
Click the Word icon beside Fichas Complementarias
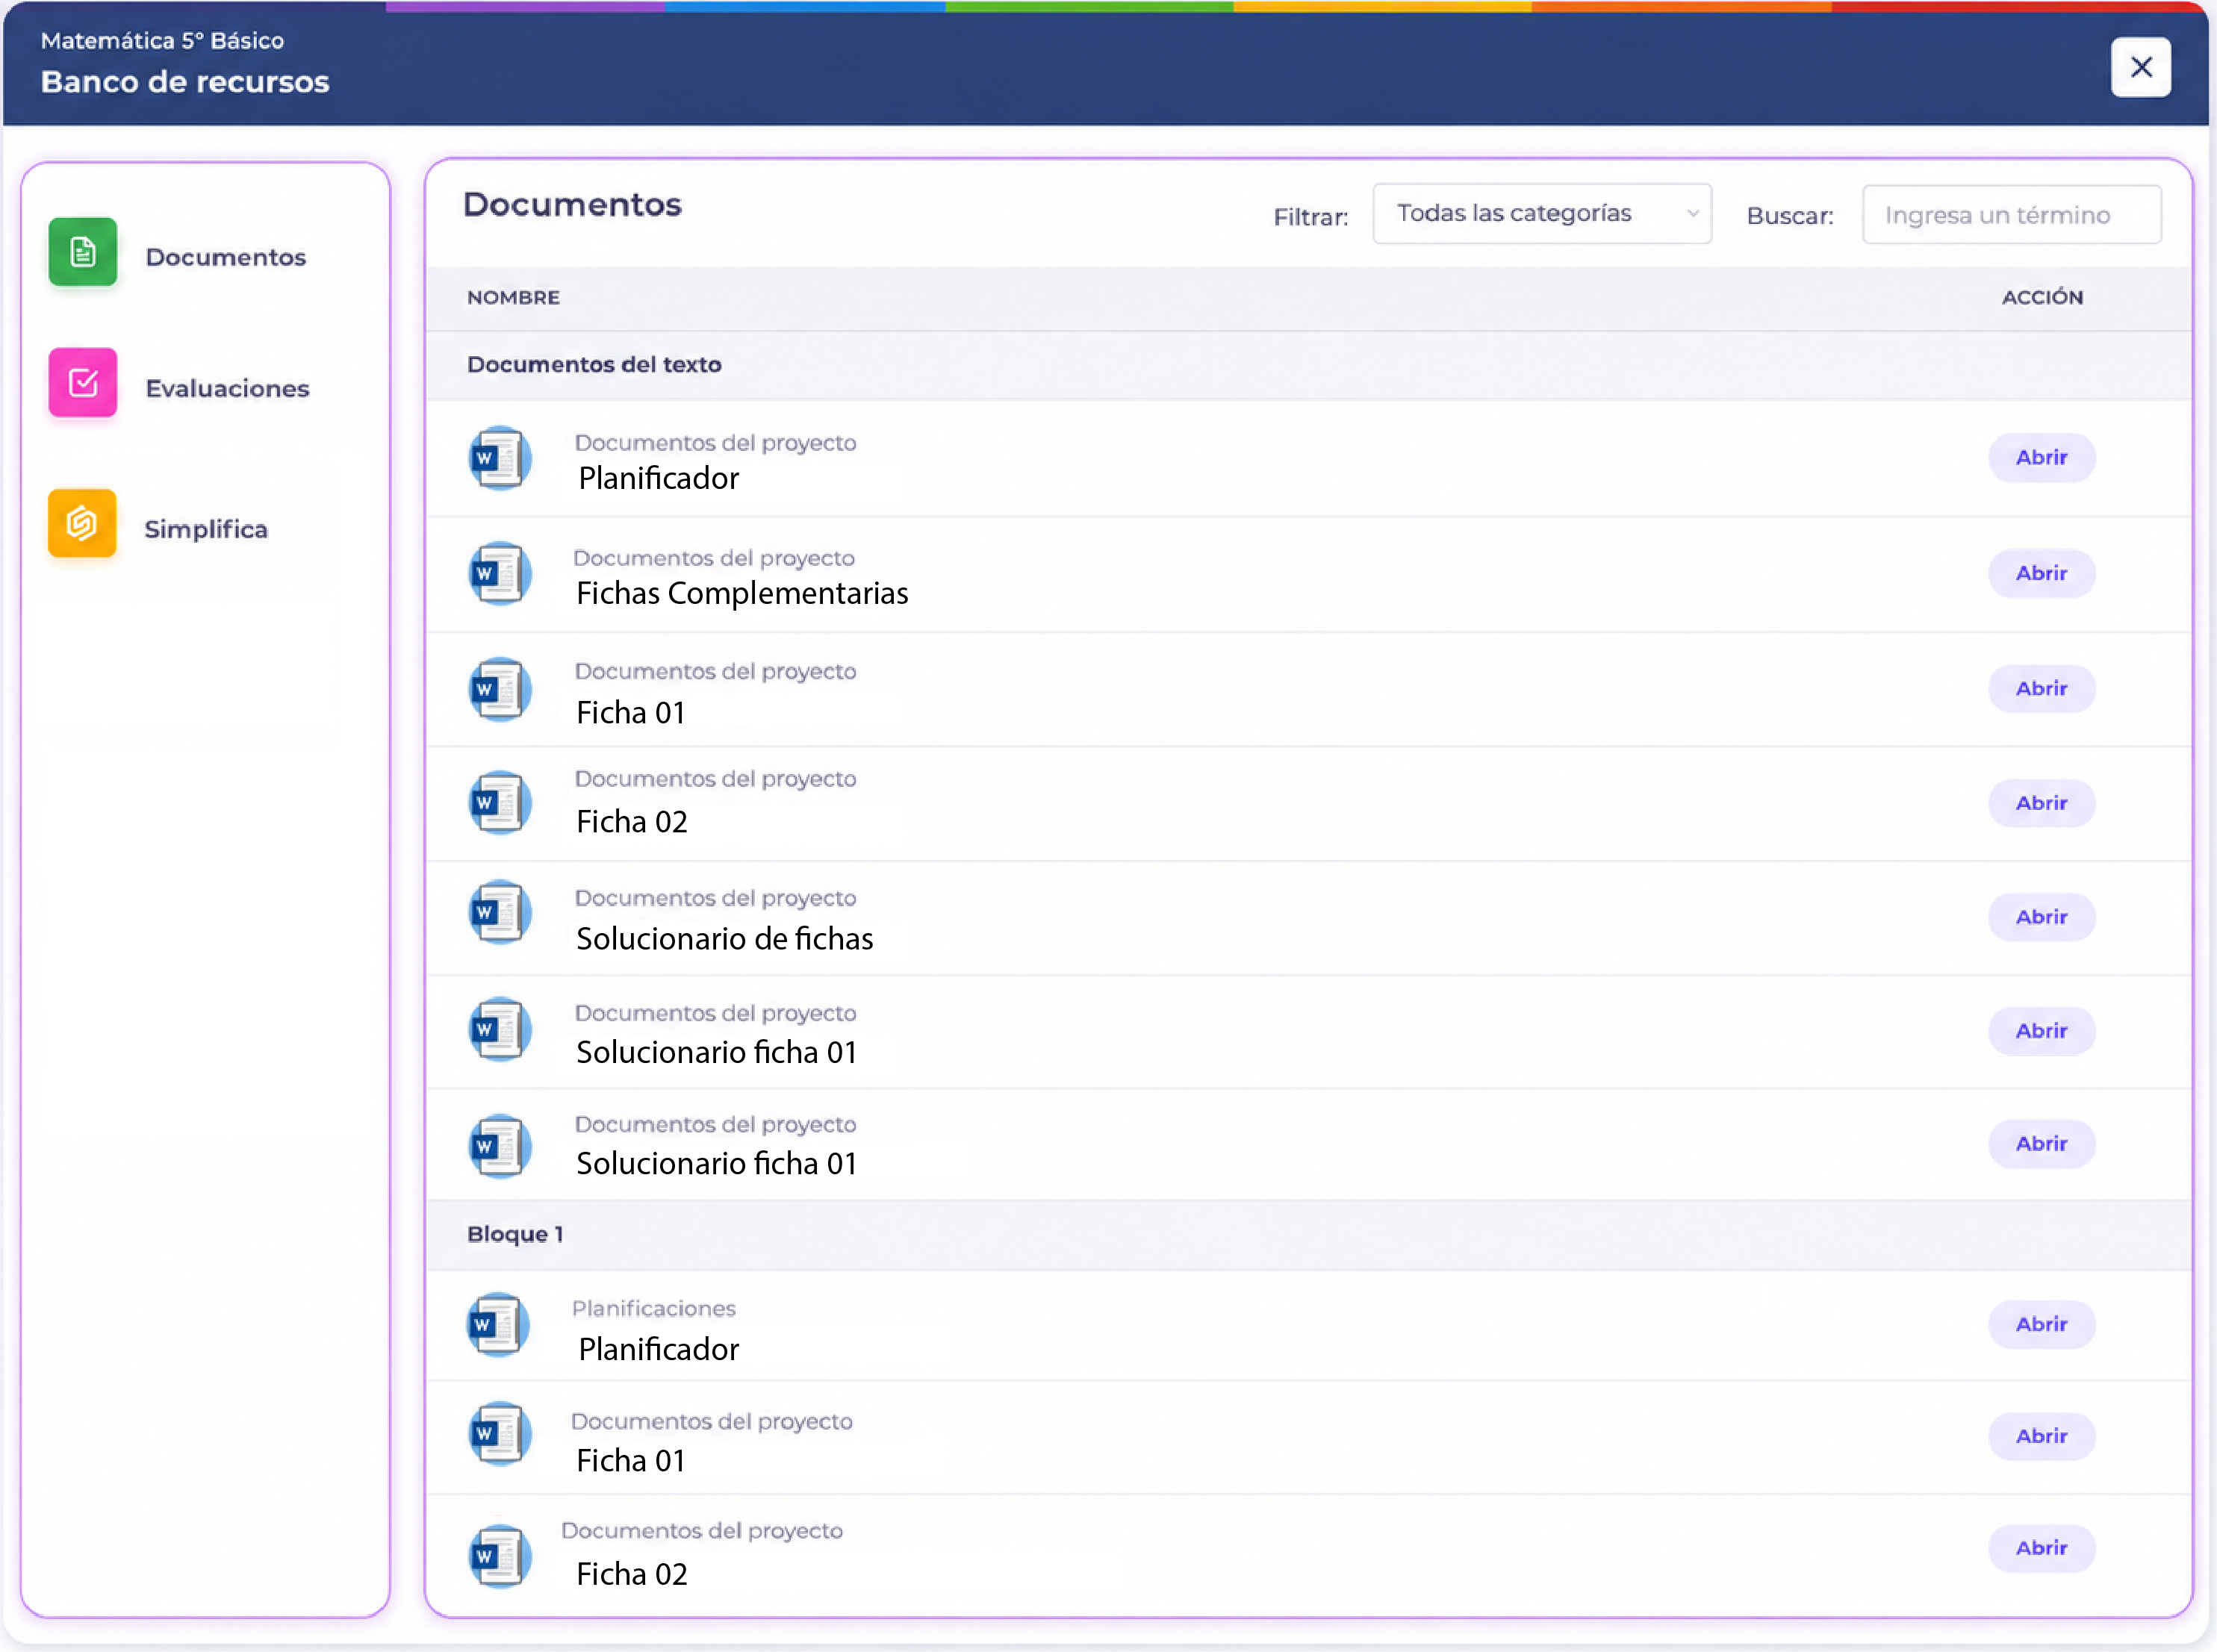click(x=499, y=574)
